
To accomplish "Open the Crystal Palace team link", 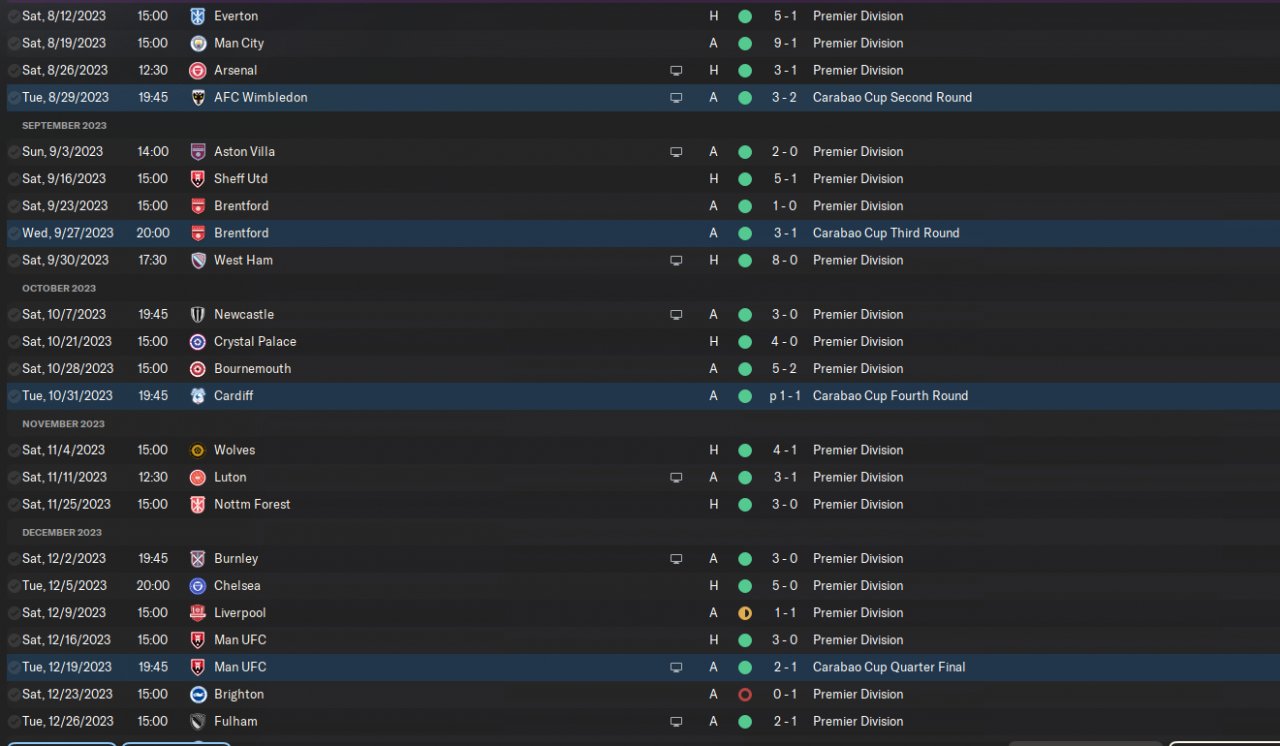I will (255, 341).
